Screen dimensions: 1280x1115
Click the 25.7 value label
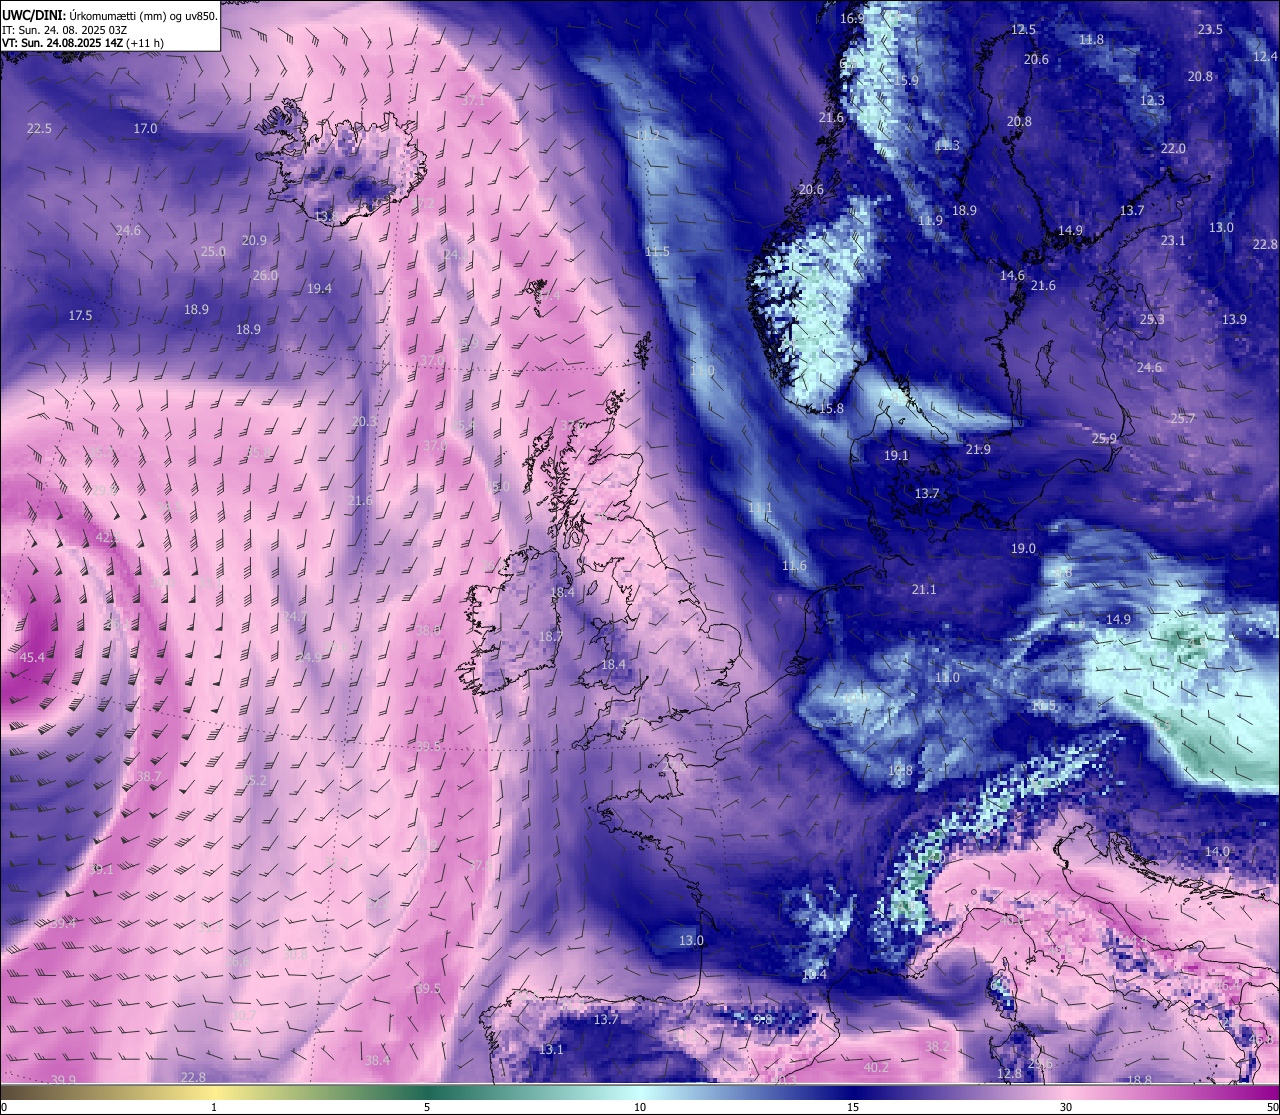coord(1182,418)
